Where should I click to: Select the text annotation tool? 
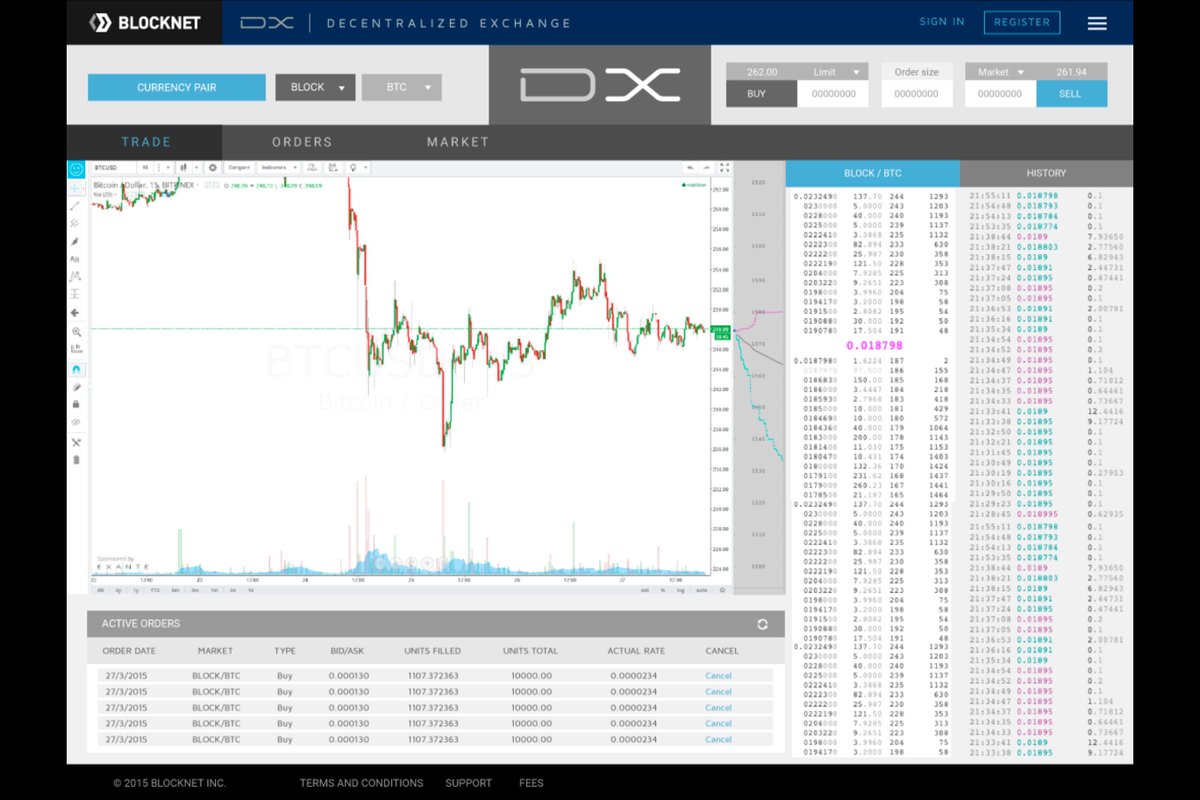76,259
